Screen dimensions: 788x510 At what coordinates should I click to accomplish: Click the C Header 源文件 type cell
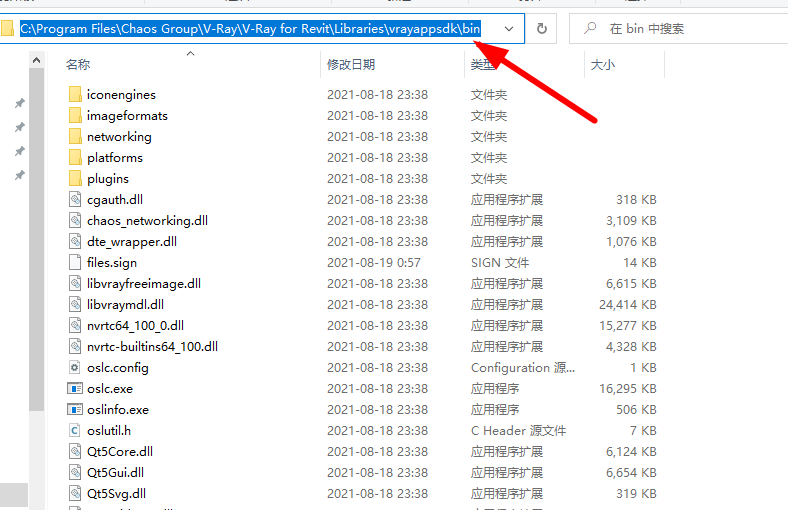tap(518, 431)
